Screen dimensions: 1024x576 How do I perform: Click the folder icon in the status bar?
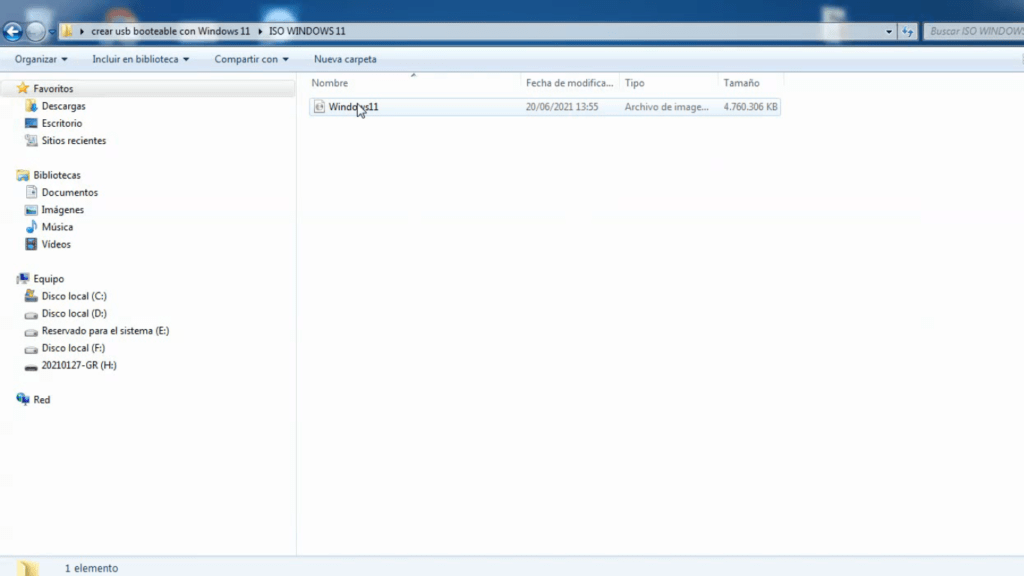coord(27,568)
